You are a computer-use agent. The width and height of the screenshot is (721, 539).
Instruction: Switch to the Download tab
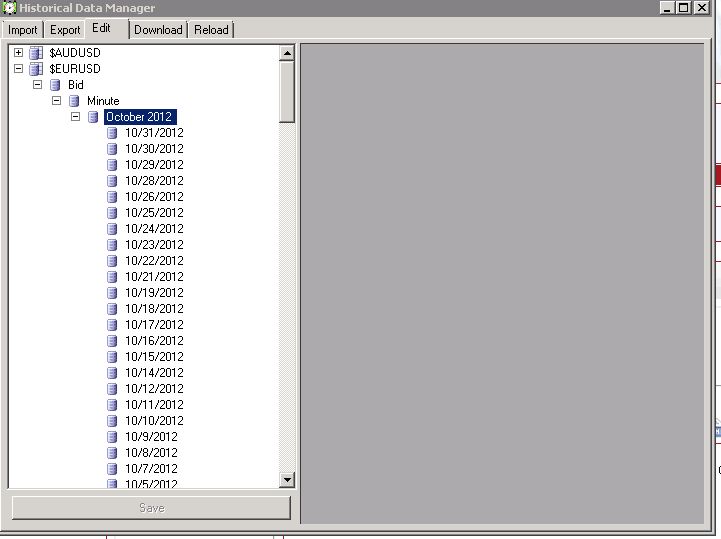pyautogui.click(x=158, y=30)
